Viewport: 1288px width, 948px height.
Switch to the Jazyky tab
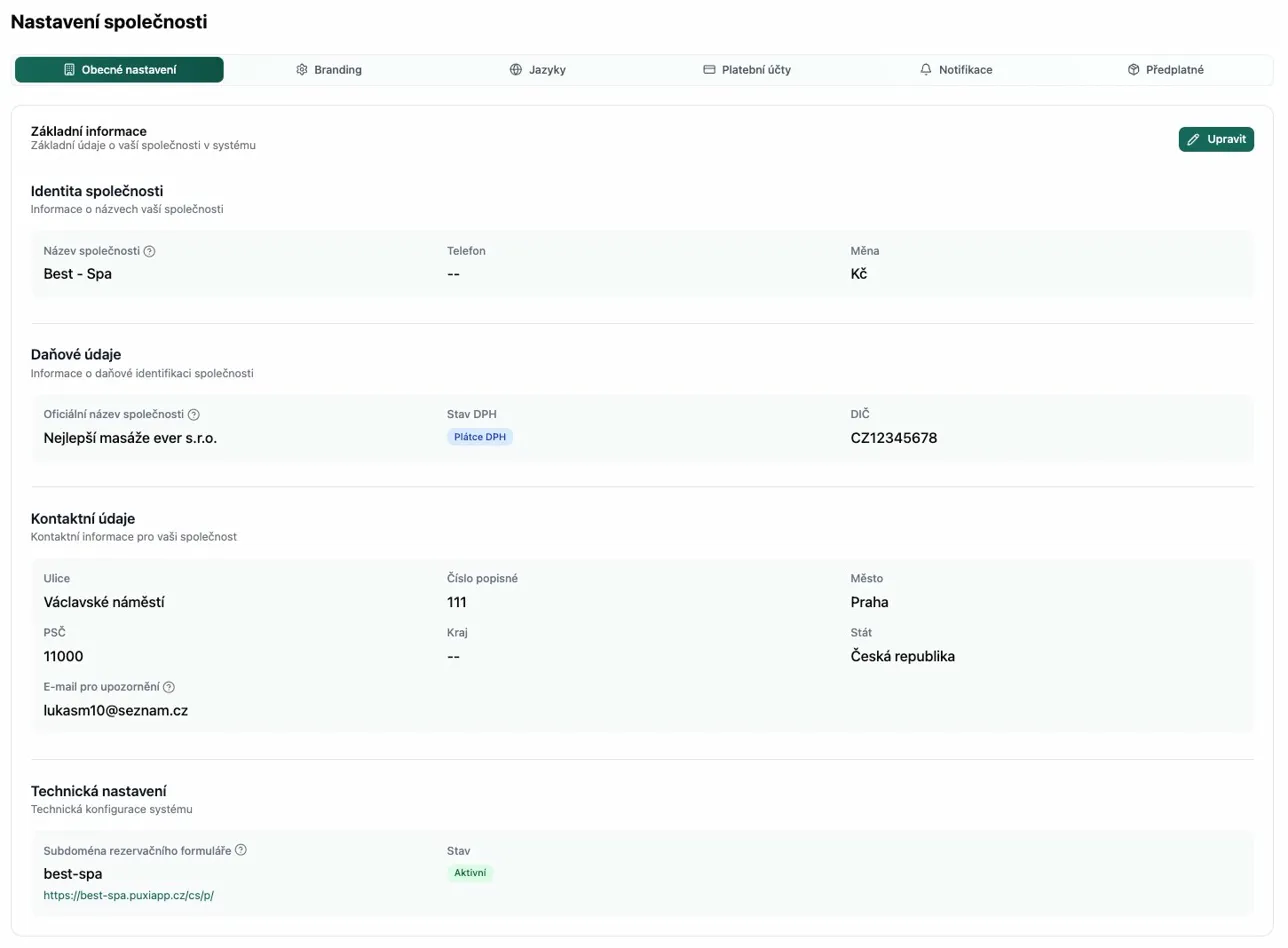point(538,70)
